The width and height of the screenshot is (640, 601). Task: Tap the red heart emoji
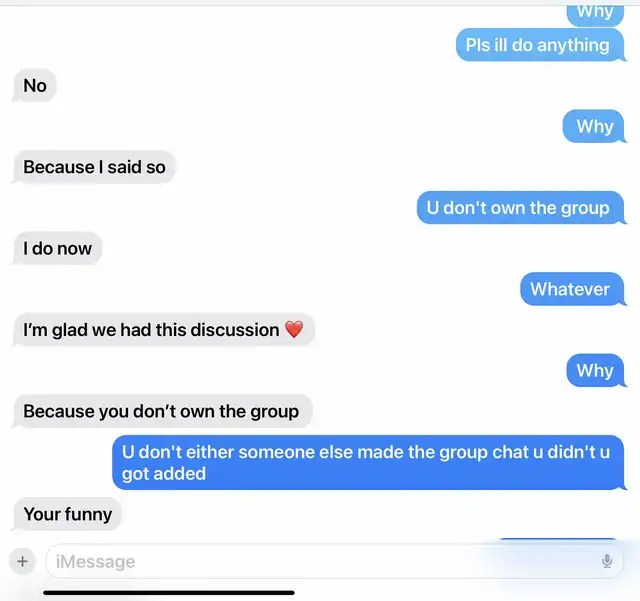(294, 329)
